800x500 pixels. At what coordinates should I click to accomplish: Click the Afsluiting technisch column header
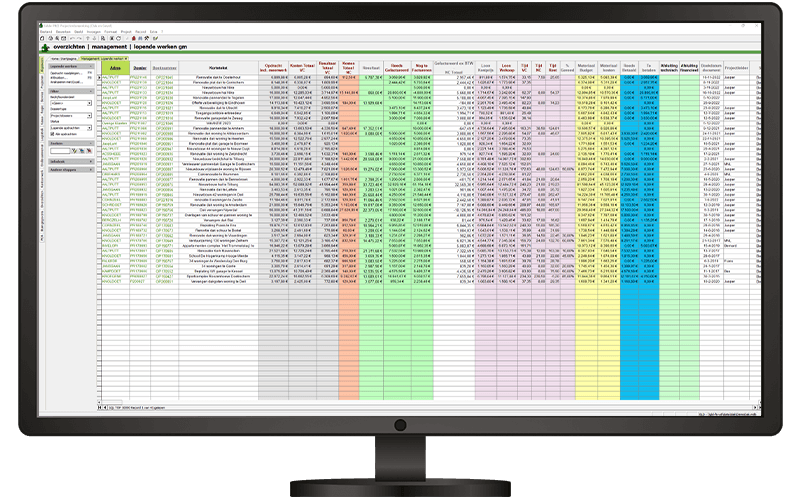click(x=669, y=68)
